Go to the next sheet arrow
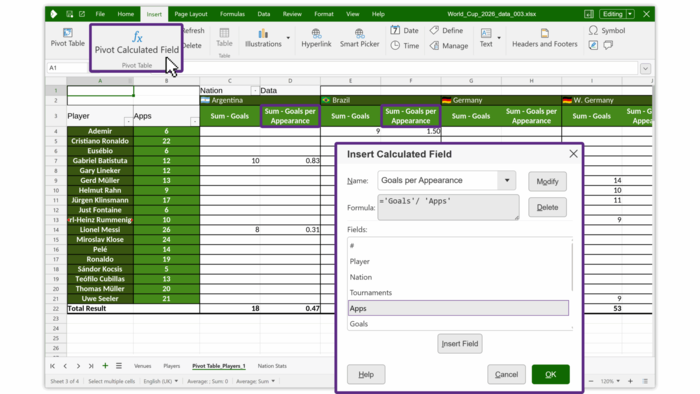Viewport: 700px width, 394px height. click(x=78, y=366)
